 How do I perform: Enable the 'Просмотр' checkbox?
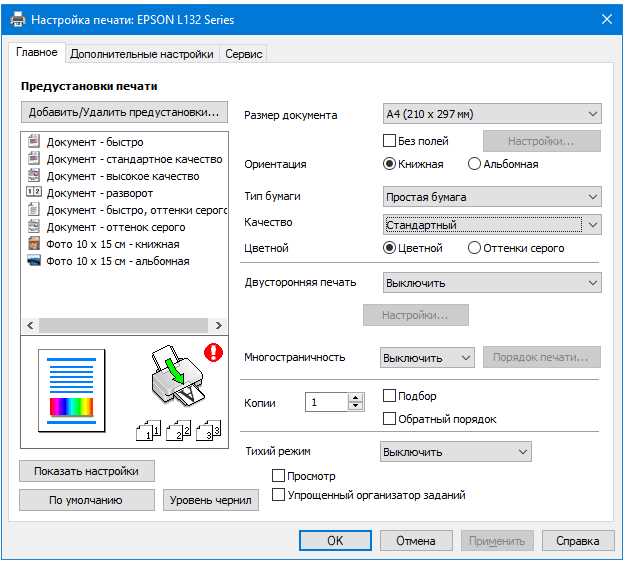click(x=278, y=476)
